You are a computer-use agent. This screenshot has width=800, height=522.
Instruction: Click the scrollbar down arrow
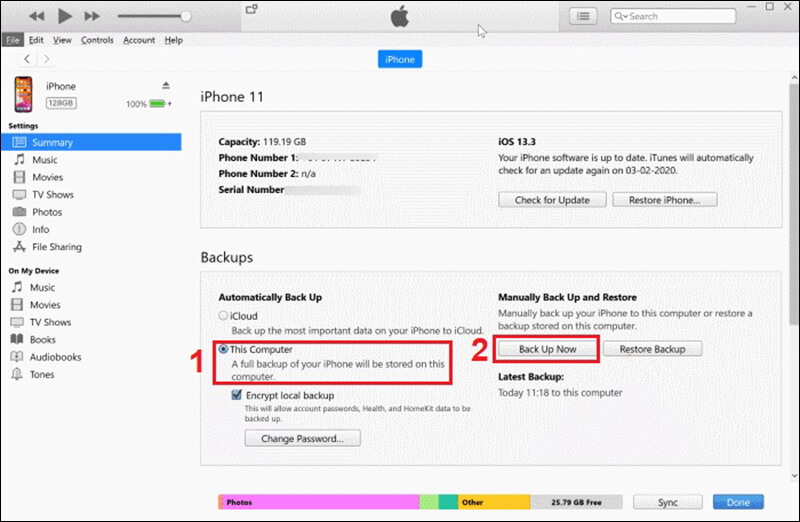click(794, 476)
